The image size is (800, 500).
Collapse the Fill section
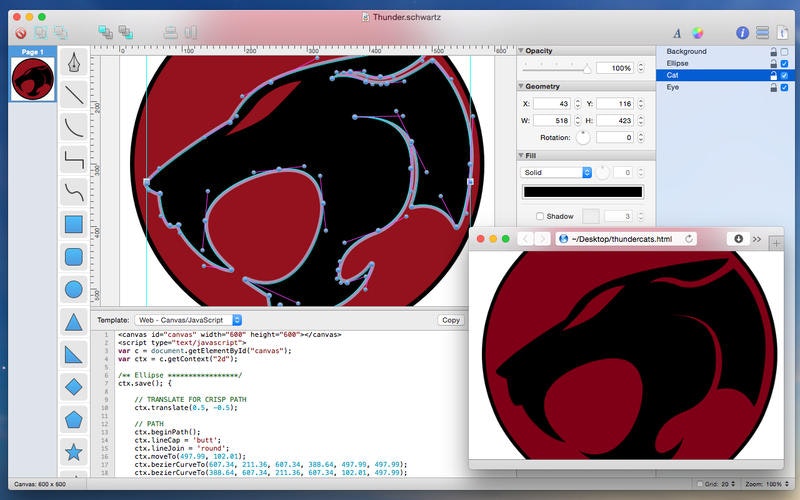[521, 155]
